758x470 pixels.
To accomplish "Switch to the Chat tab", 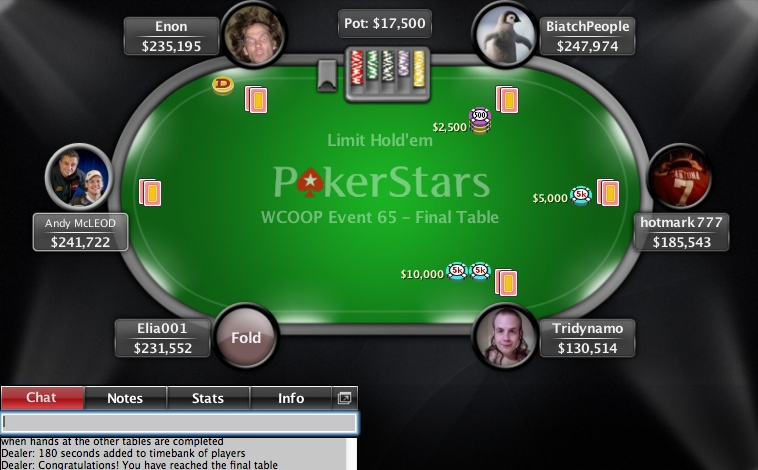I will click(42, 398).
